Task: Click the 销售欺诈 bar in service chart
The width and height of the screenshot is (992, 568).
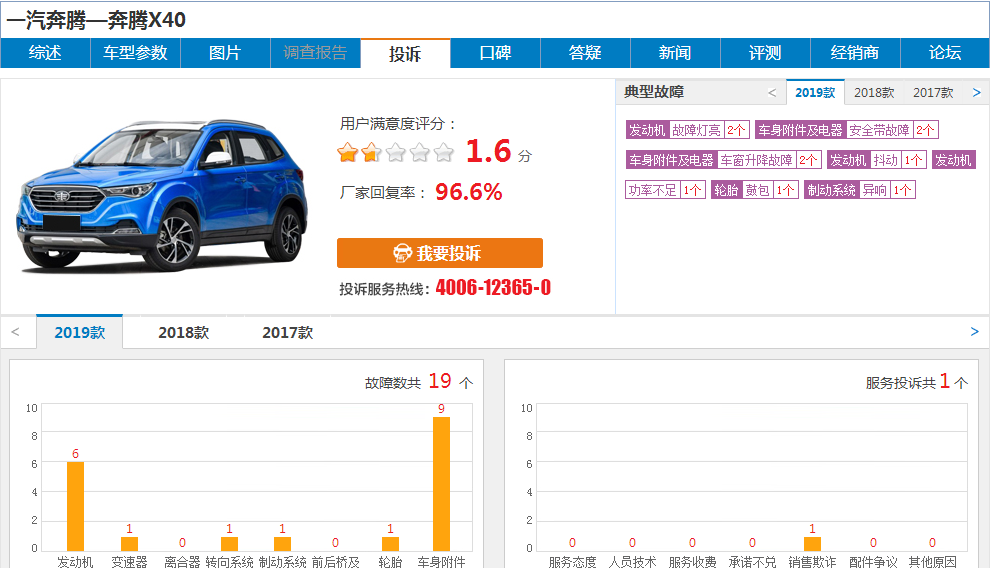Action: [812, 543]
